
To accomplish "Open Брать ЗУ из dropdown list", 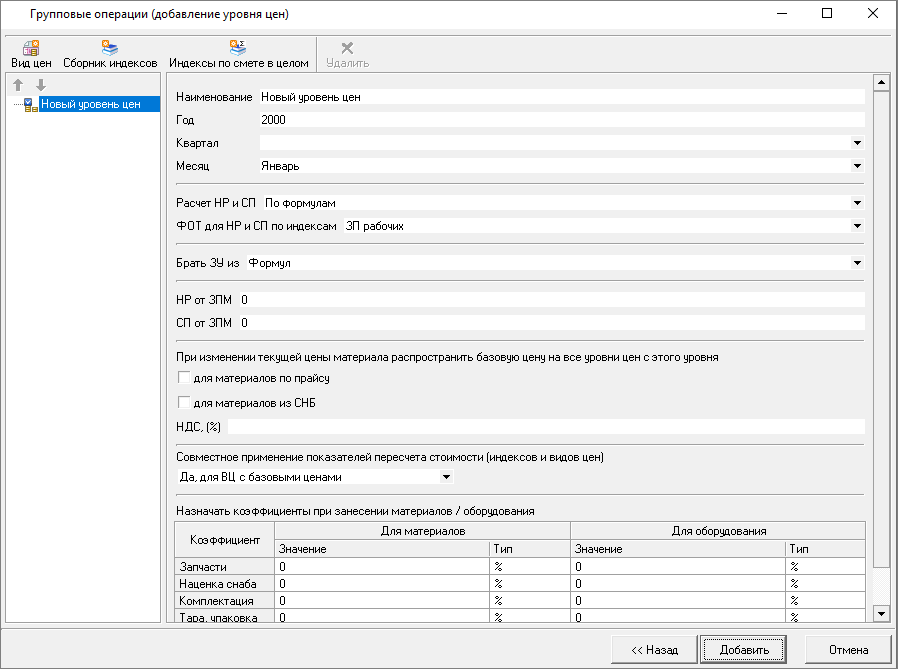I will 857,263.
